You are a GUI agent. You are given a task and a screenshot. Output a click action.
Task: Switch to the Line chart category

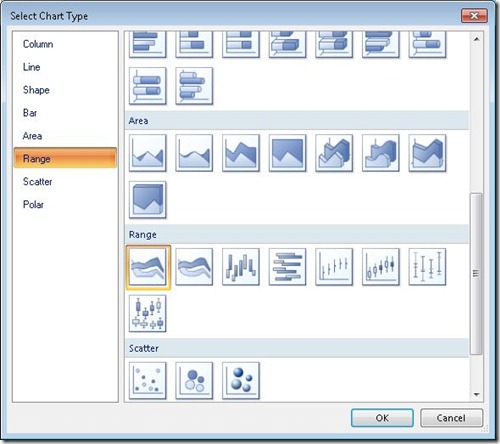[x=65, y=67]
